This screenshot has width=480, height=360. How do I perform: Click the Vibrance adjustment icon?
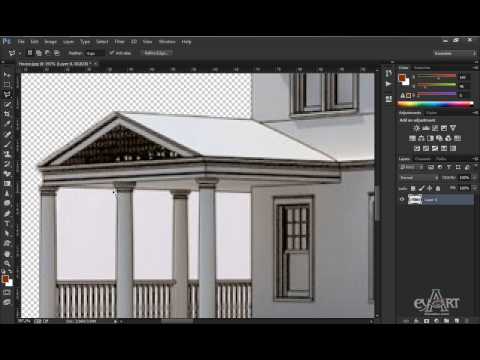(x=453, y=128)
